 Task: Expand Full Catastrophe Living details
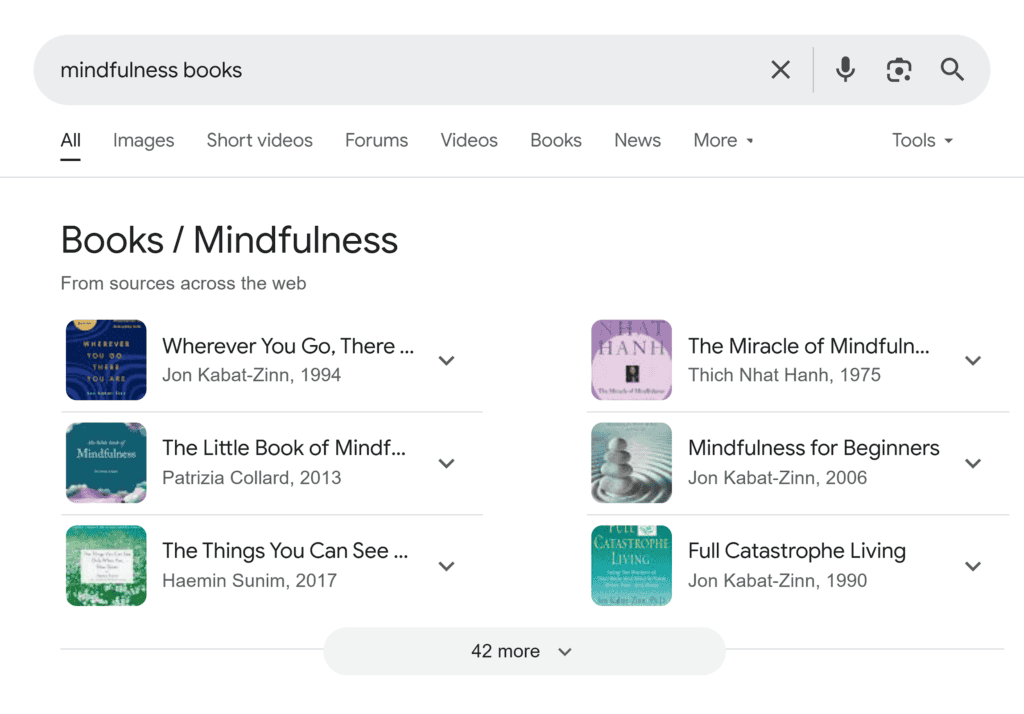[x=973, y=565]
